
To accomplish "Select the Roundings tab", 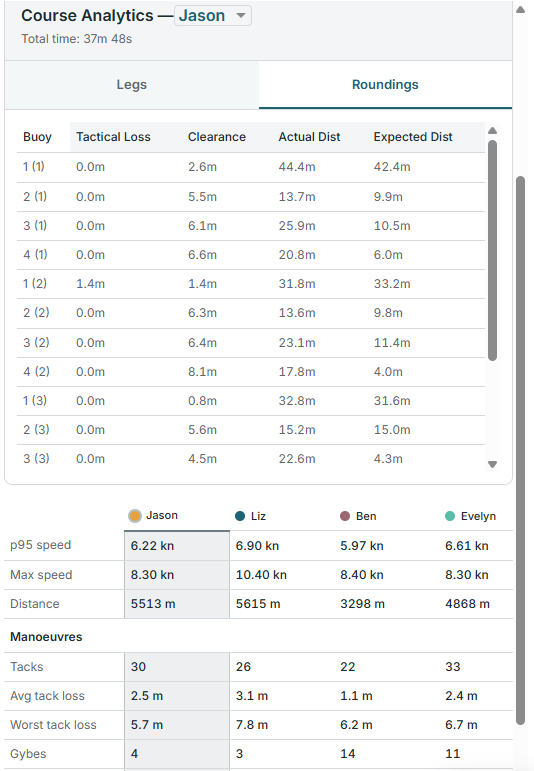I will click(386, 85).
